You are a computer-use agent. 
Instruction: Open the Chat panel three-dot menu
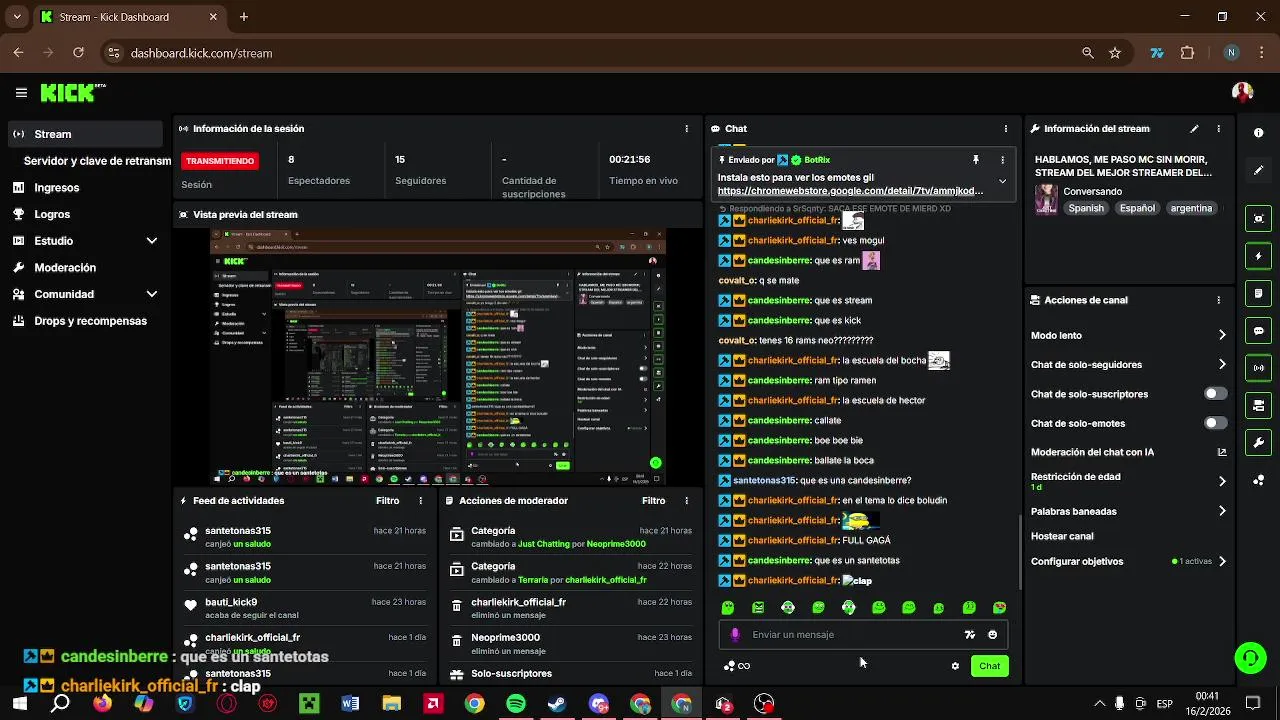click(1006, 129)
